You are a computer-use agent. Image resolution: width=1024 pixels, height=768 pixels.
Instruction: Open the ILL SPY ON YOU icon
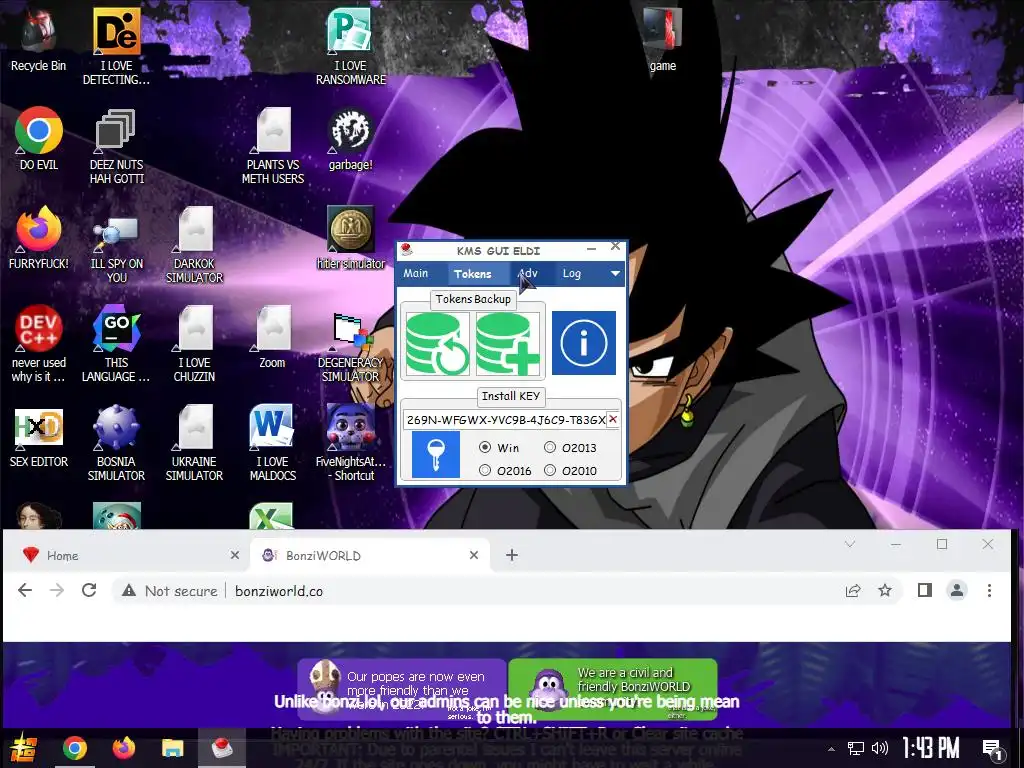116,244
